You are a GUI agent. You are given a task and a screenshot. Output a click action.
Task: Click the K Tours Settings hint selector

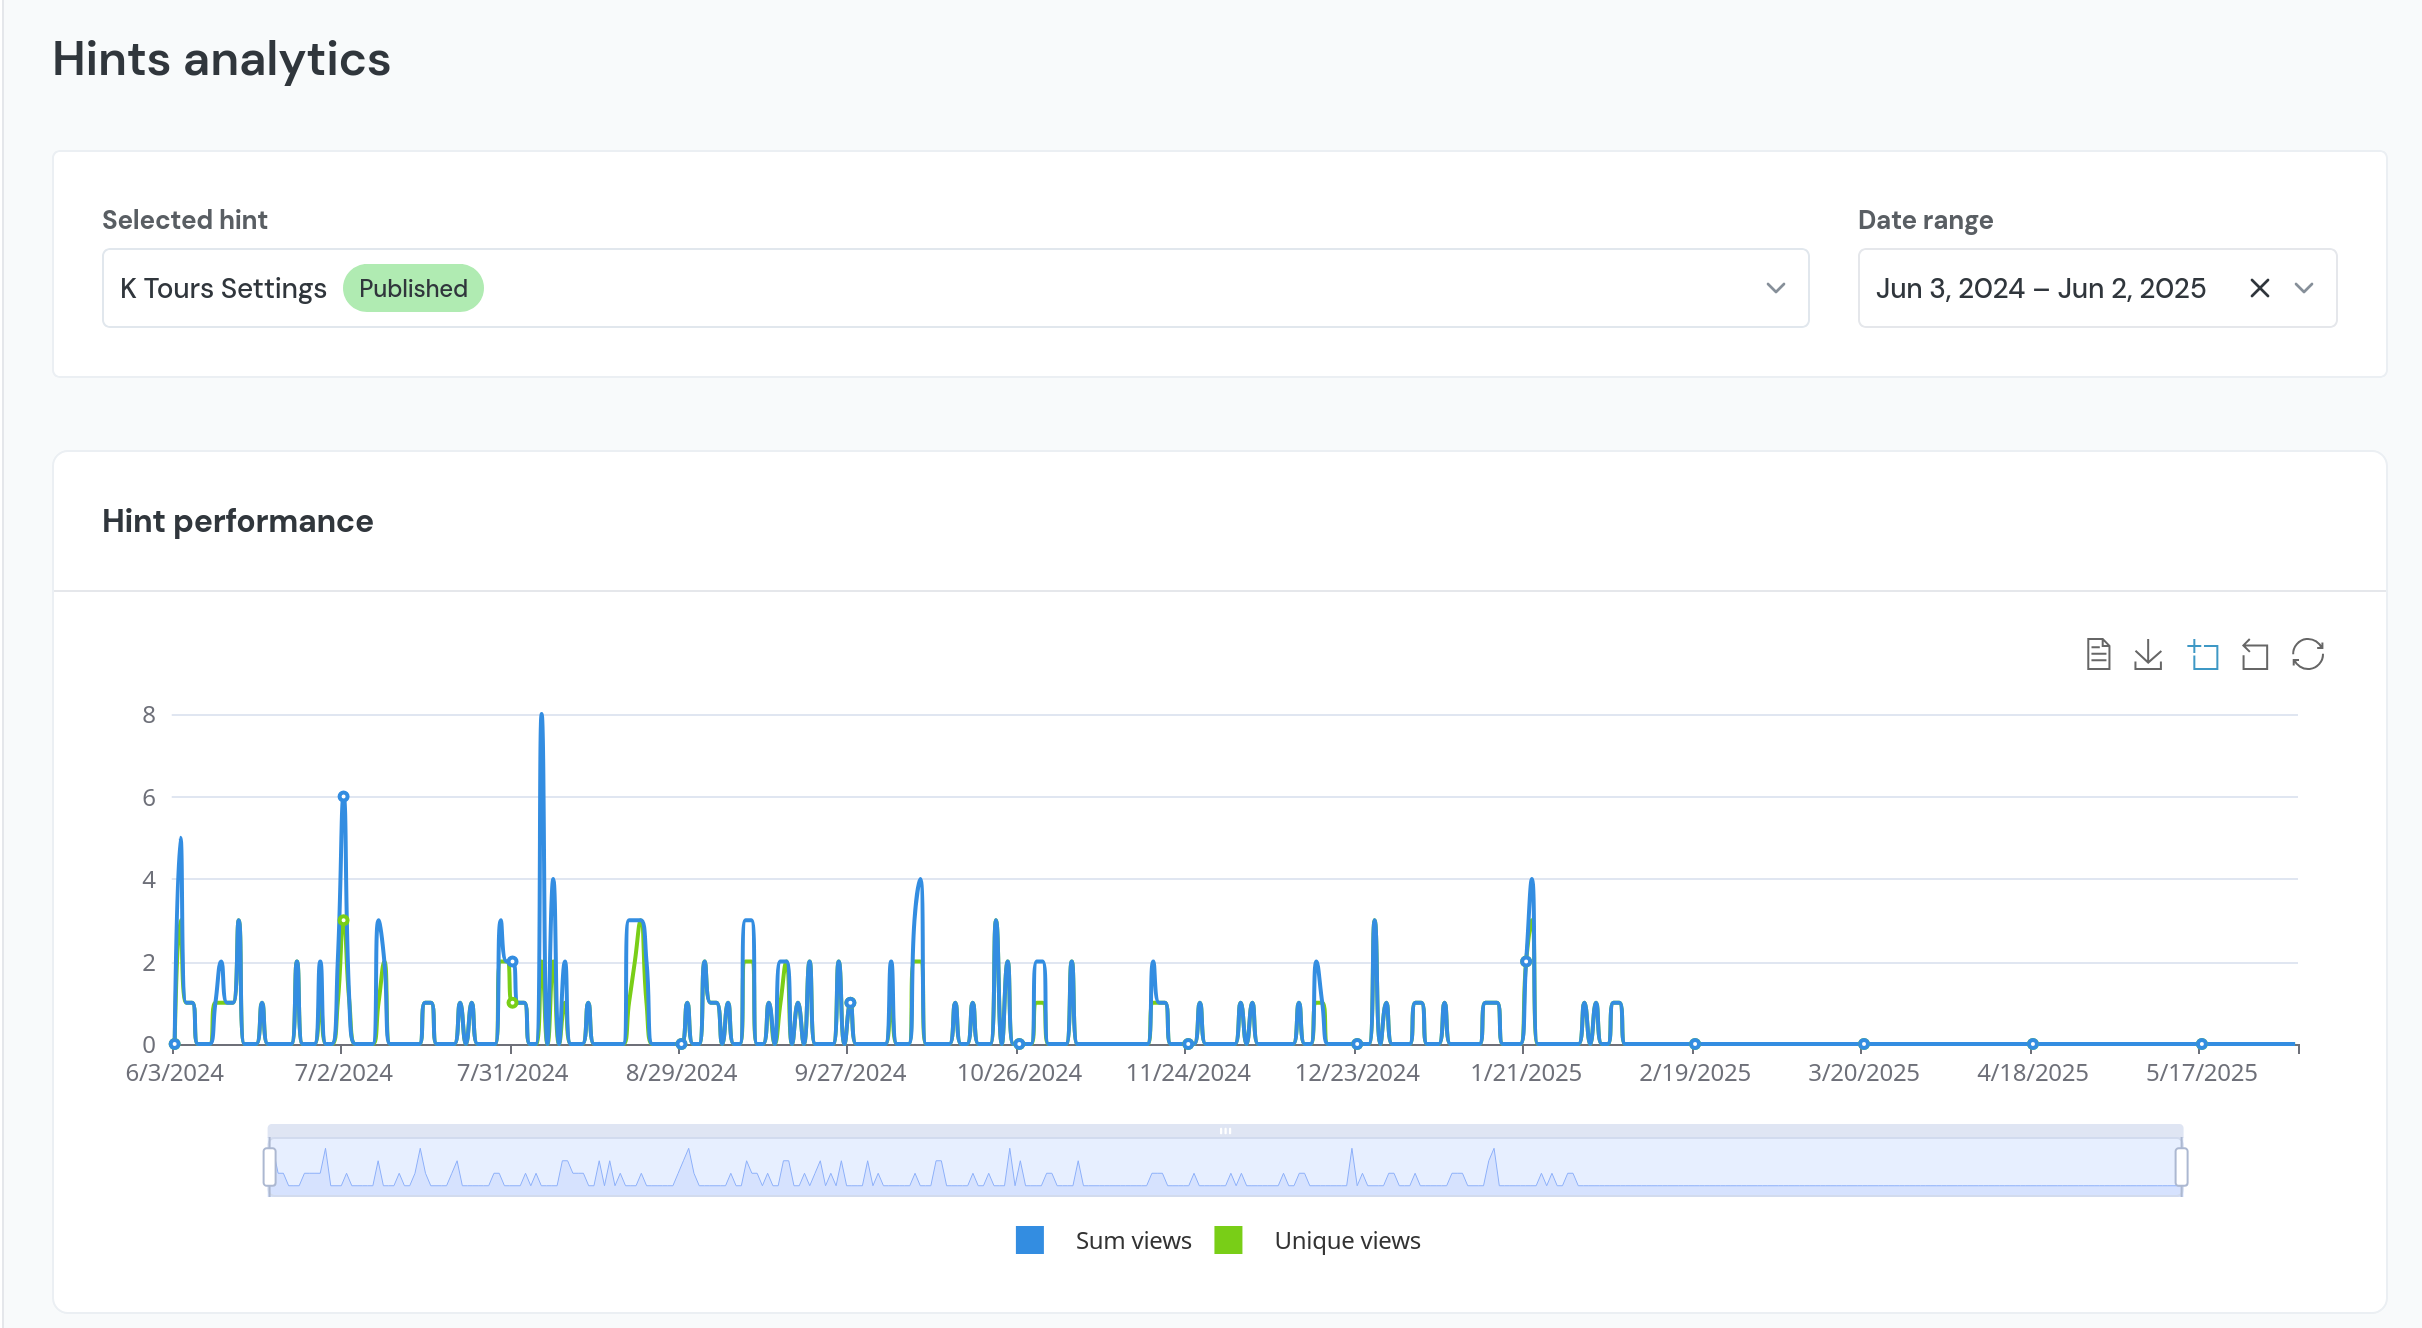click(x=224, y=288)
